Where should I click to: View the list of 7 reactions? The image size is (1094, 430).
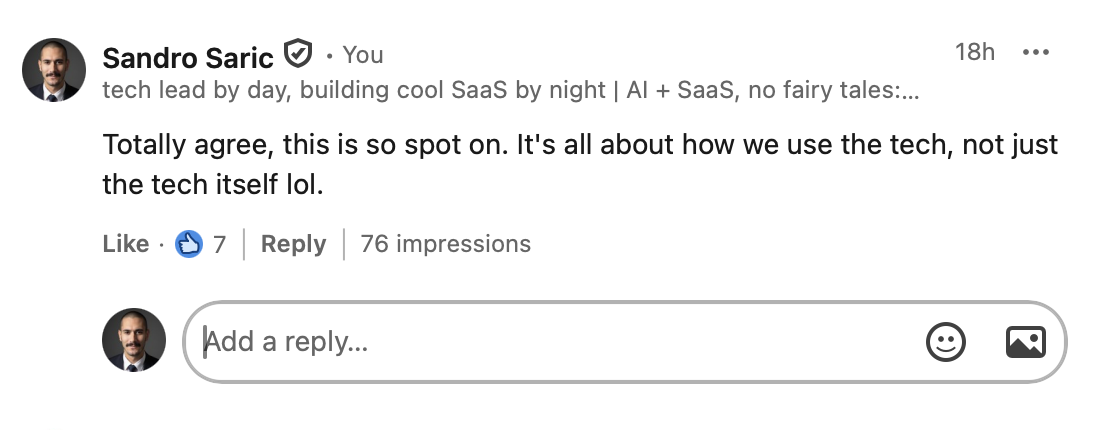point(219,243)
